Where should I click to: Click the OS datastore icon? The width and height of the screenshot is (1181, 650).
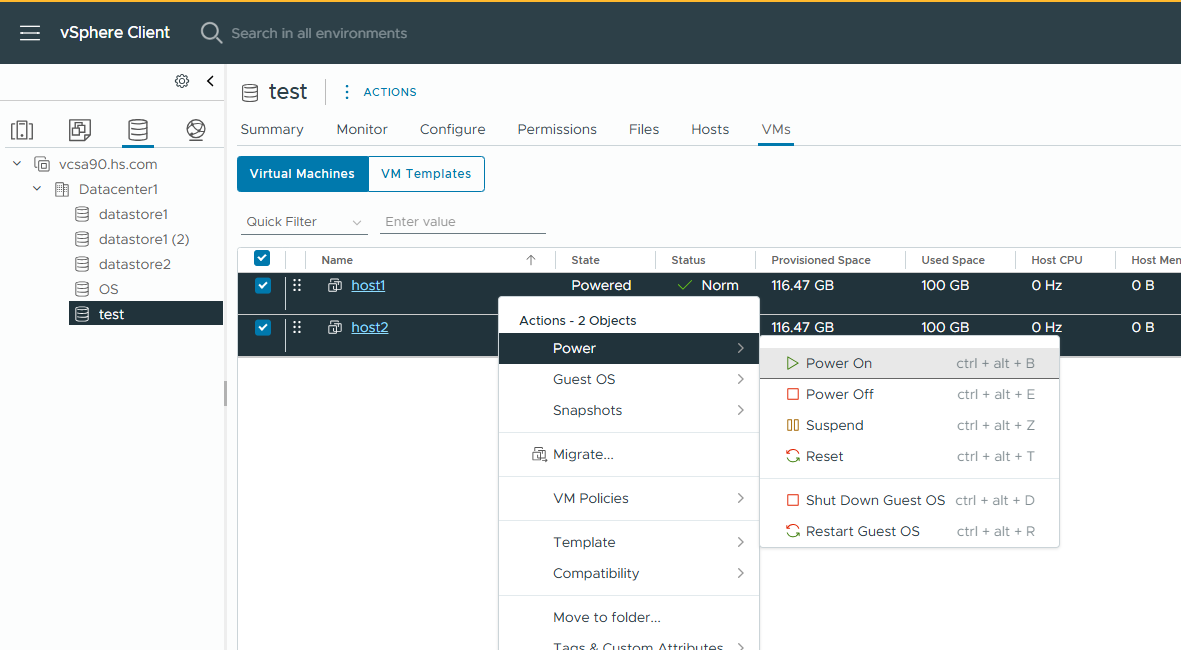click(x=82, y=289)
